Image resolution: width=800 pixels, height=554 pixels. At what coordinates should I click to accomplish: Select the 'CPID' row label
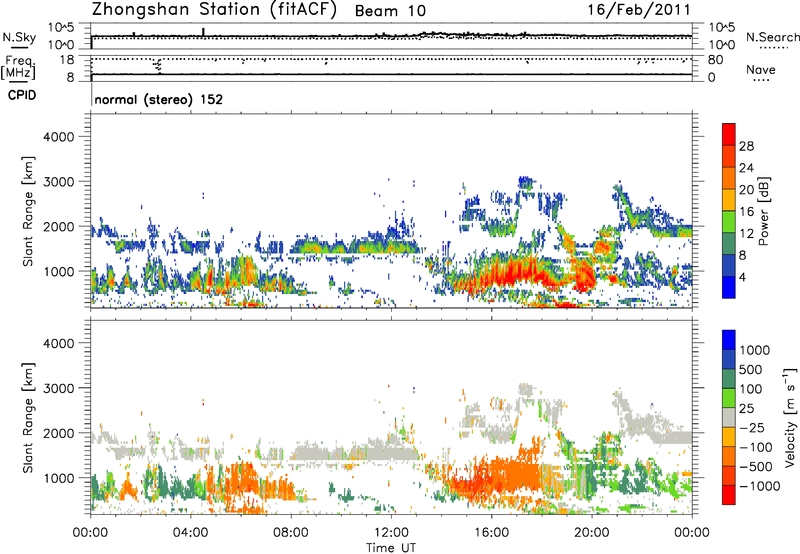[x=22, y=95]
